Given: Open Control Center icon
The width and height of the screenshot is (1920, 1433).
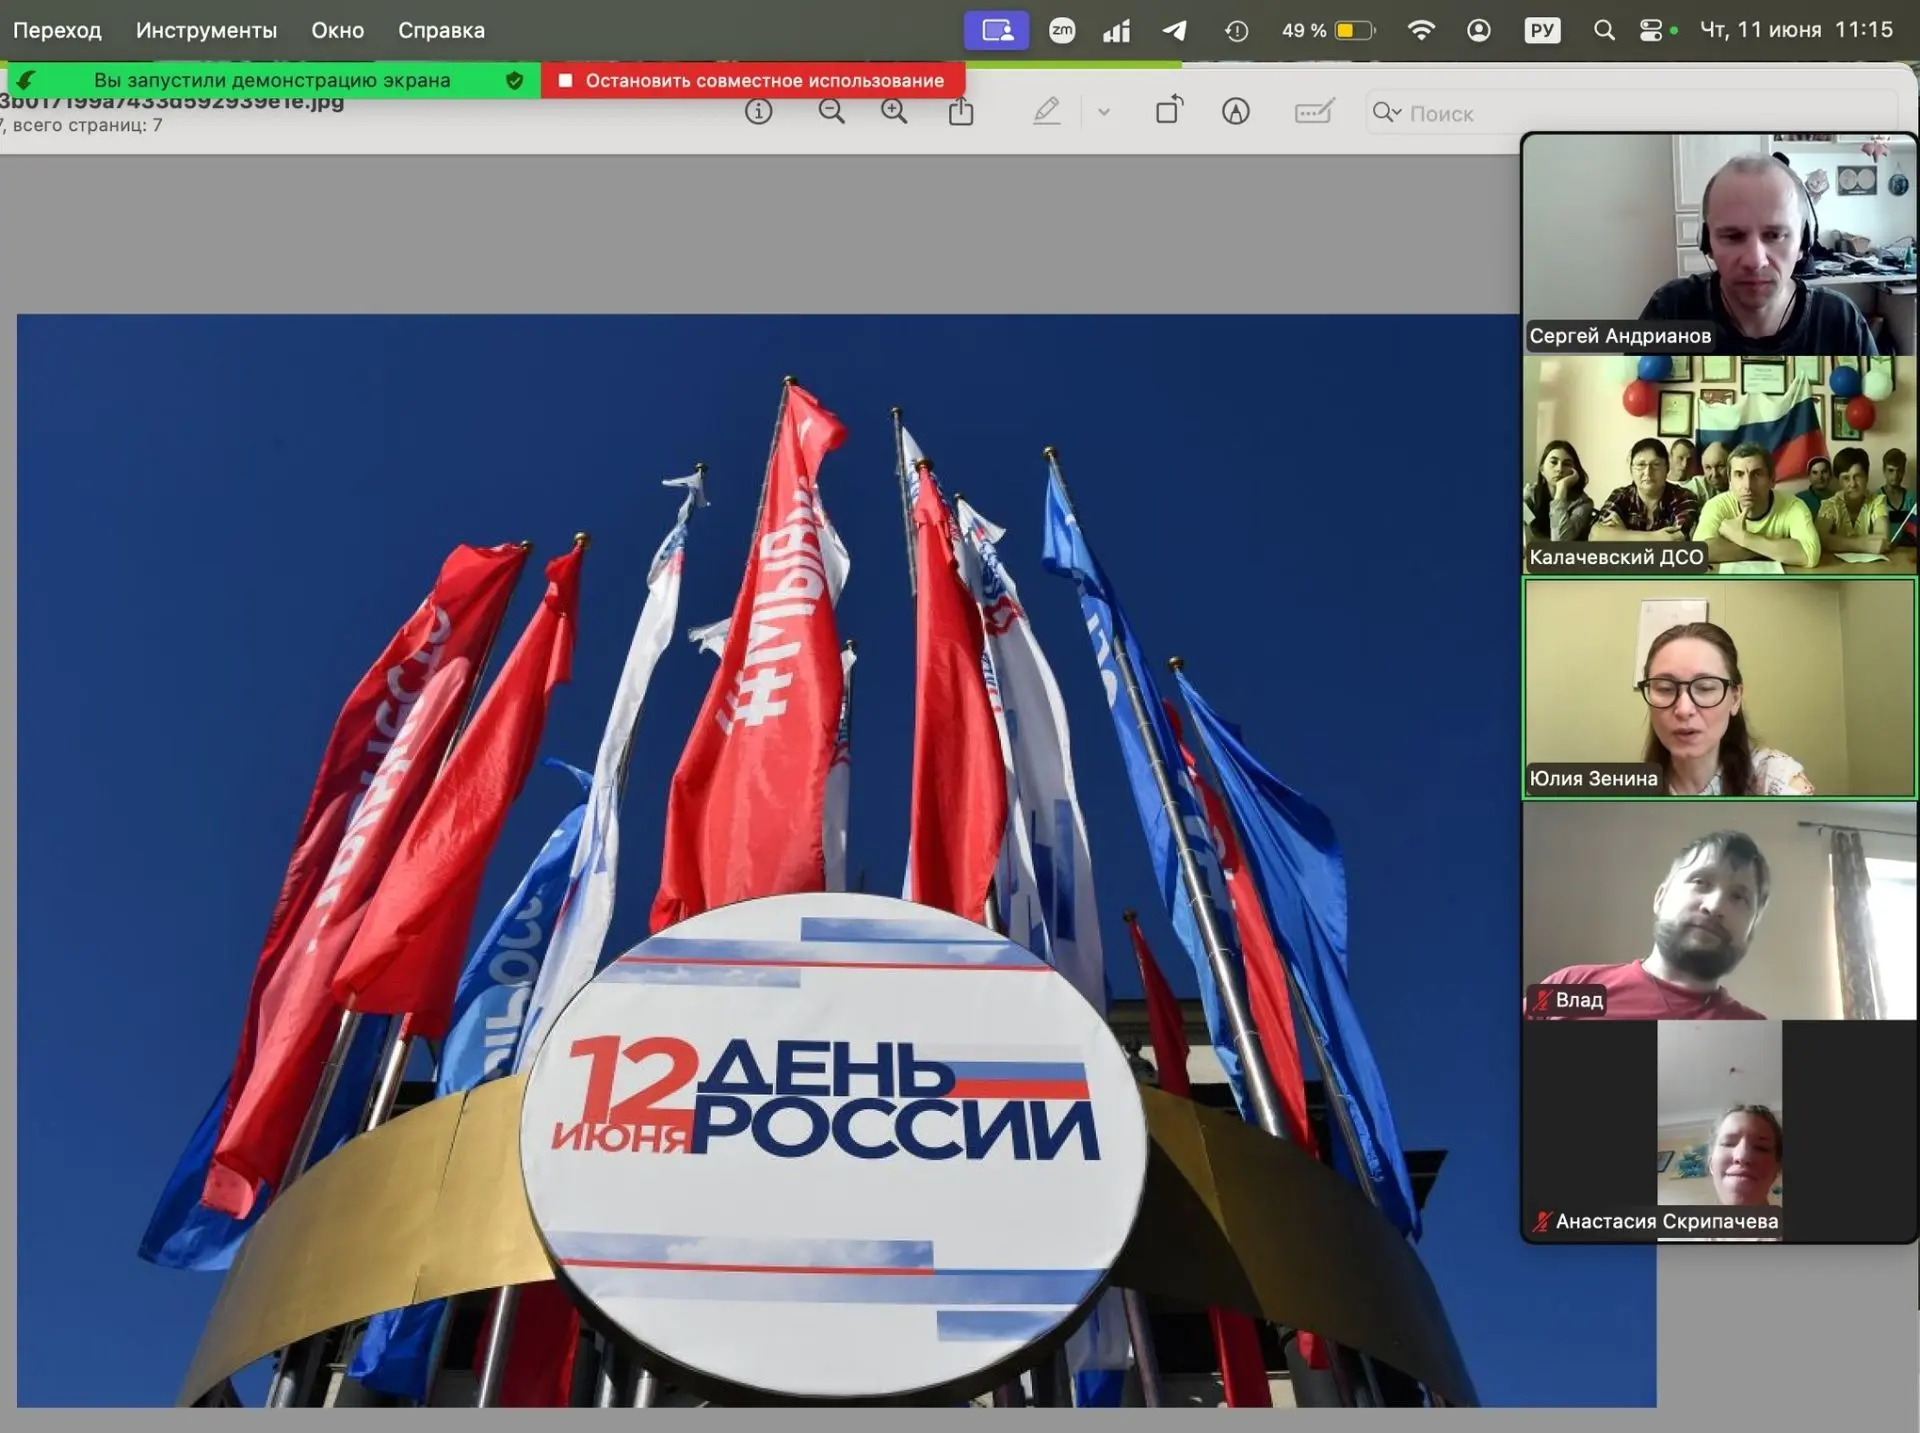Looking at the screenshot, I should tap(1651, 30).
